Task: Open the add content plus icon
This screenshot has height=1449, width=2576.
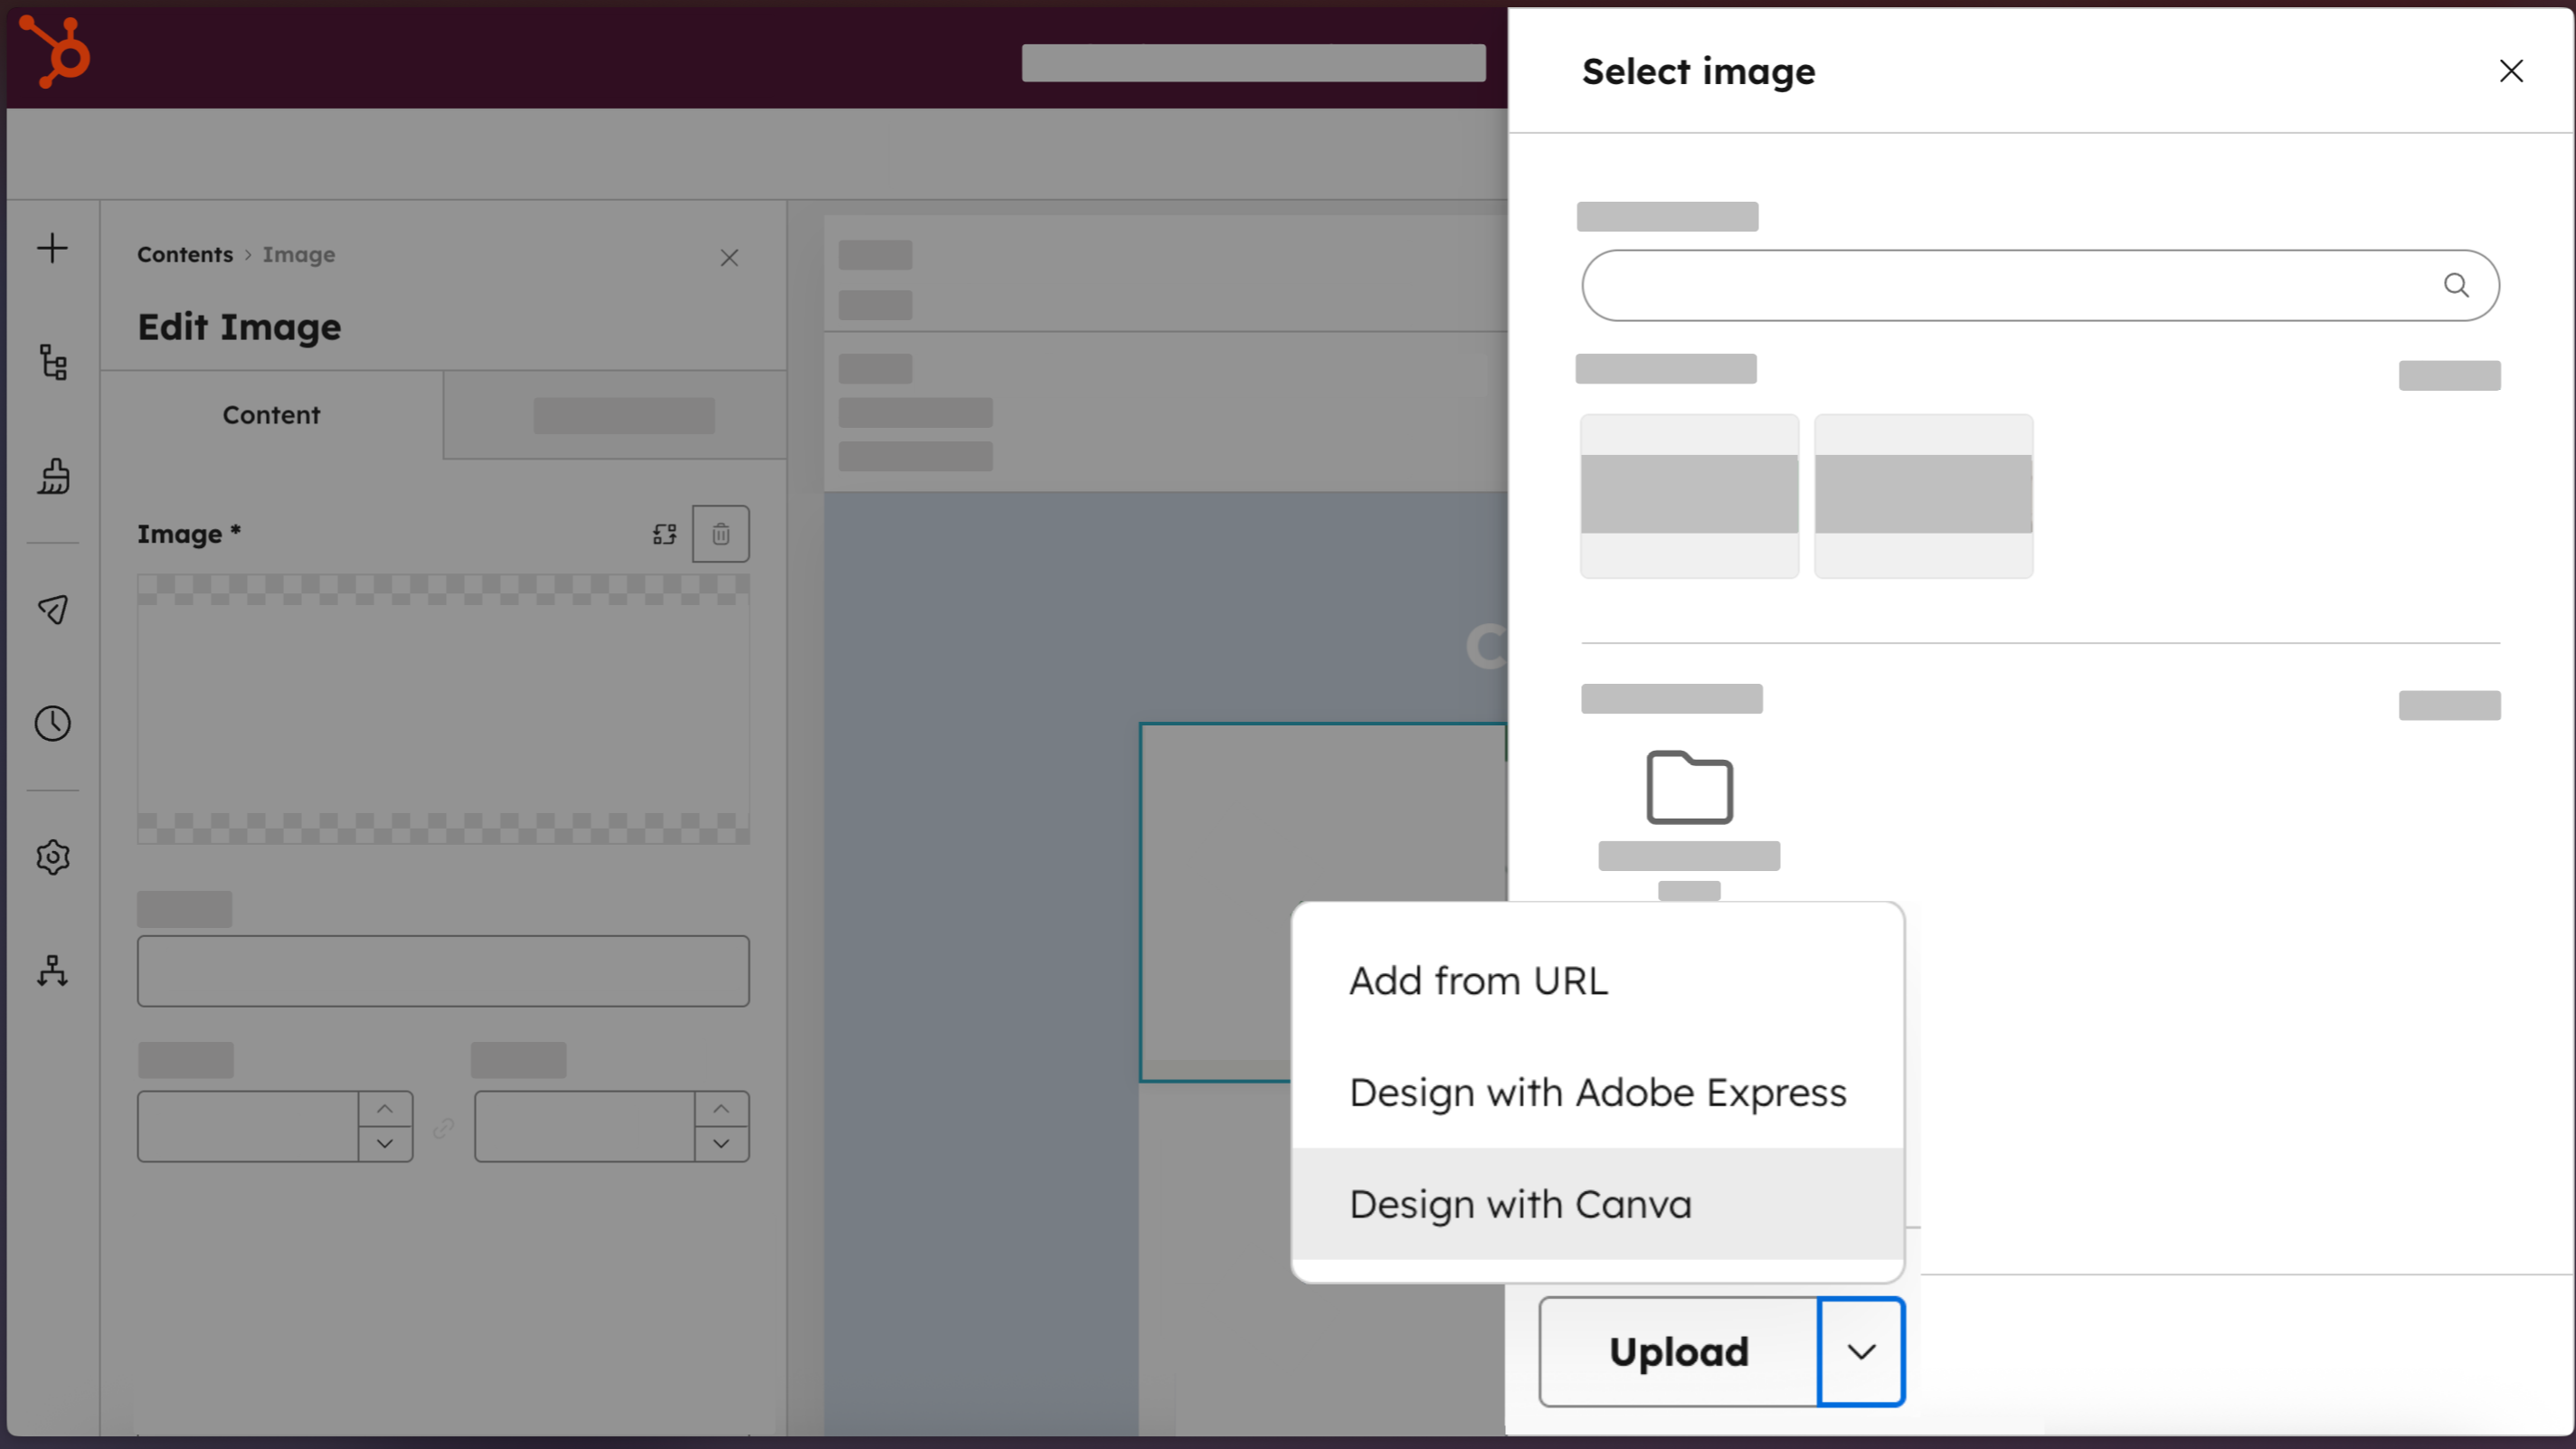Action: coord(52,248)
